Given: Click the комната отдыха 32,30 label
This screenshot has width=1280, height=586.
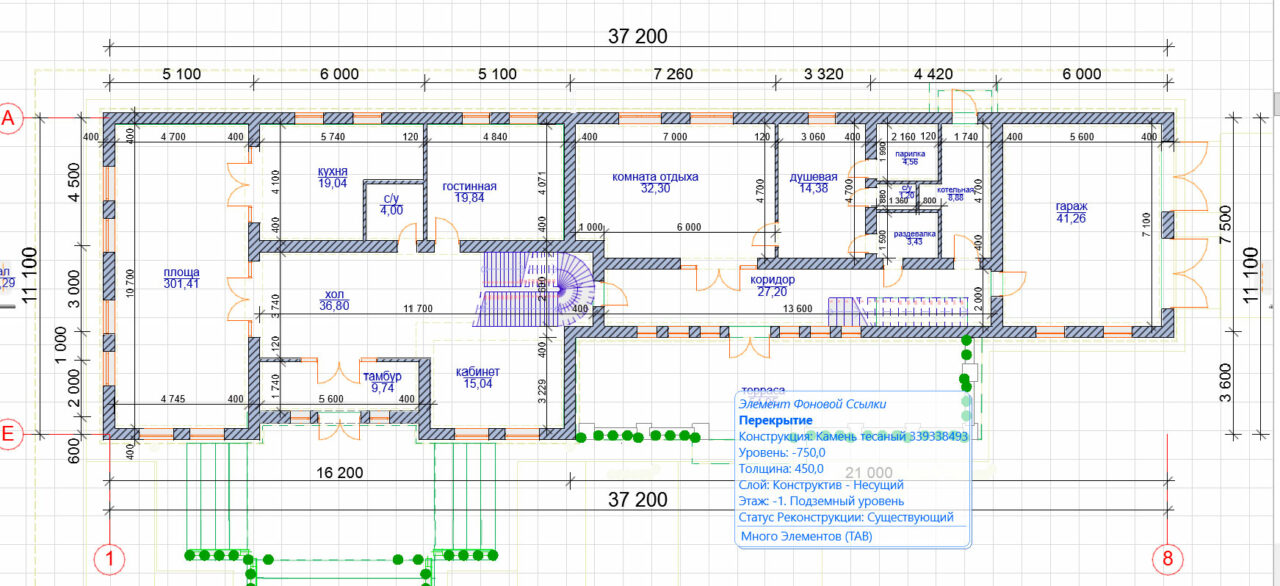Looking at the screenshot, I should (x=654, y=182).
